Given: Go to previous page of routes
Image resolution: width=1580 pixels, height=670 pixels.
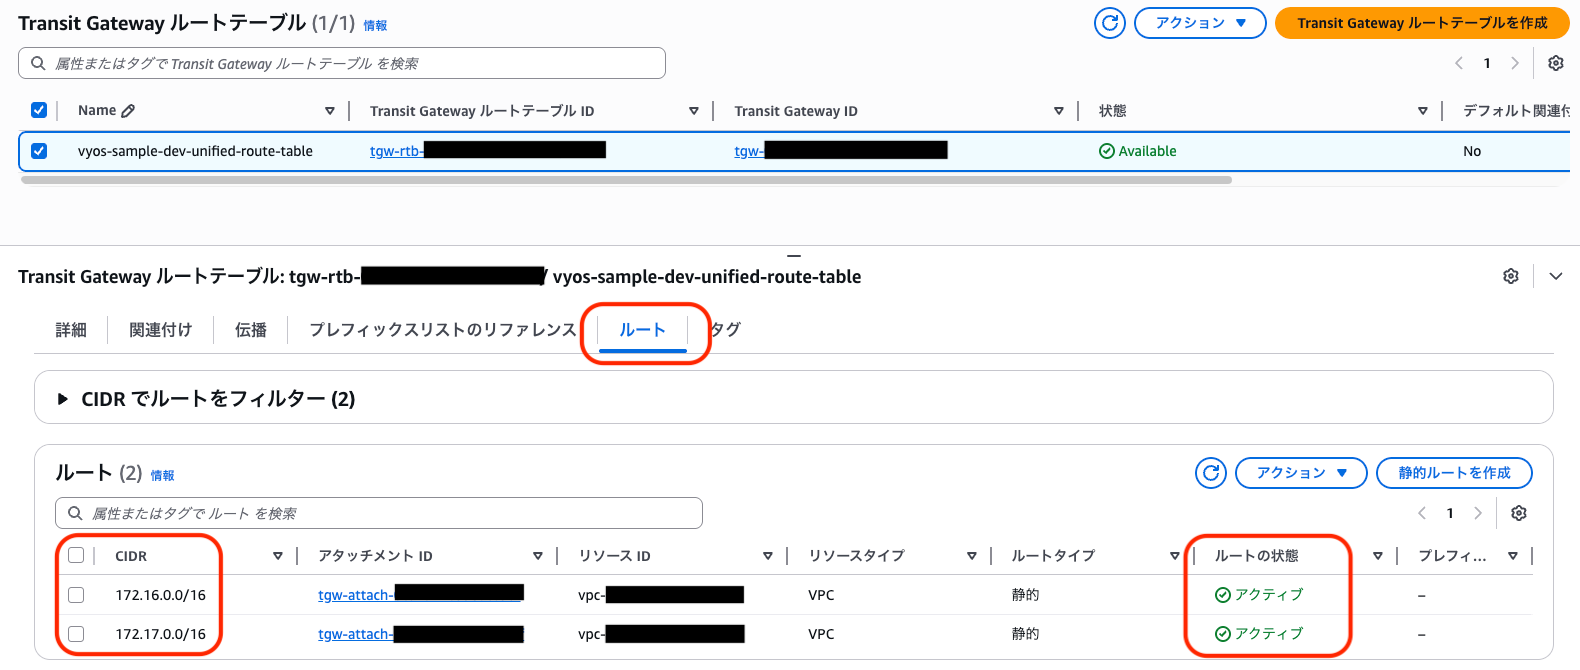Looking at the screenshot, I should pyautogui.click(x=1422, y=513).
